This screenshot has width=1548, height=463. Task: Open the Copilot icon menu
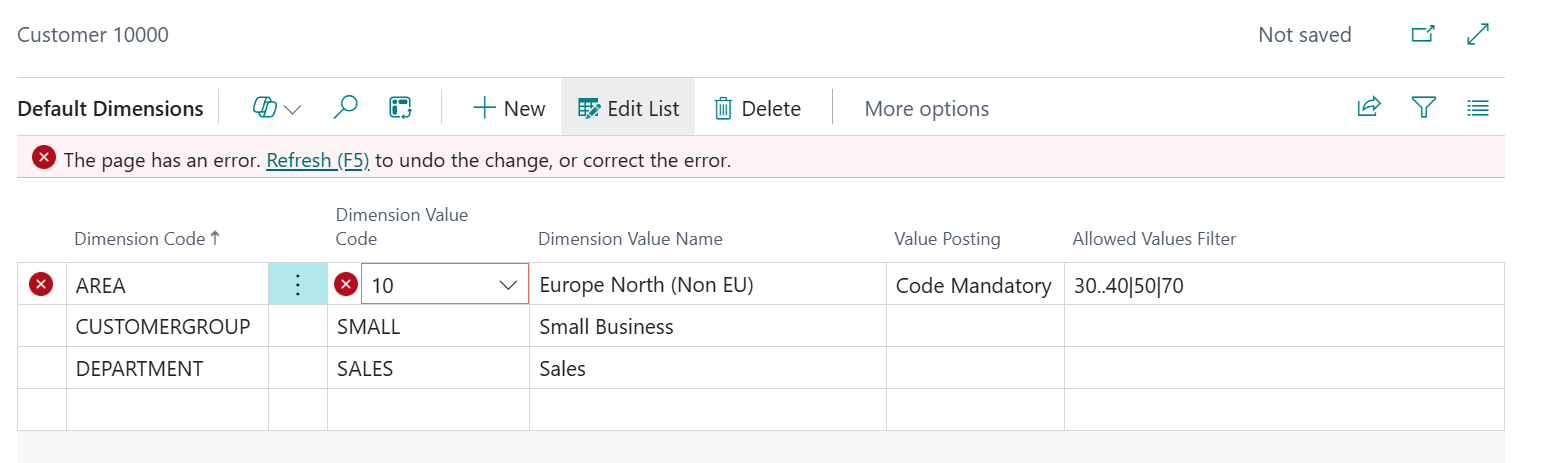pyautogui.click(x=265, y=108)
